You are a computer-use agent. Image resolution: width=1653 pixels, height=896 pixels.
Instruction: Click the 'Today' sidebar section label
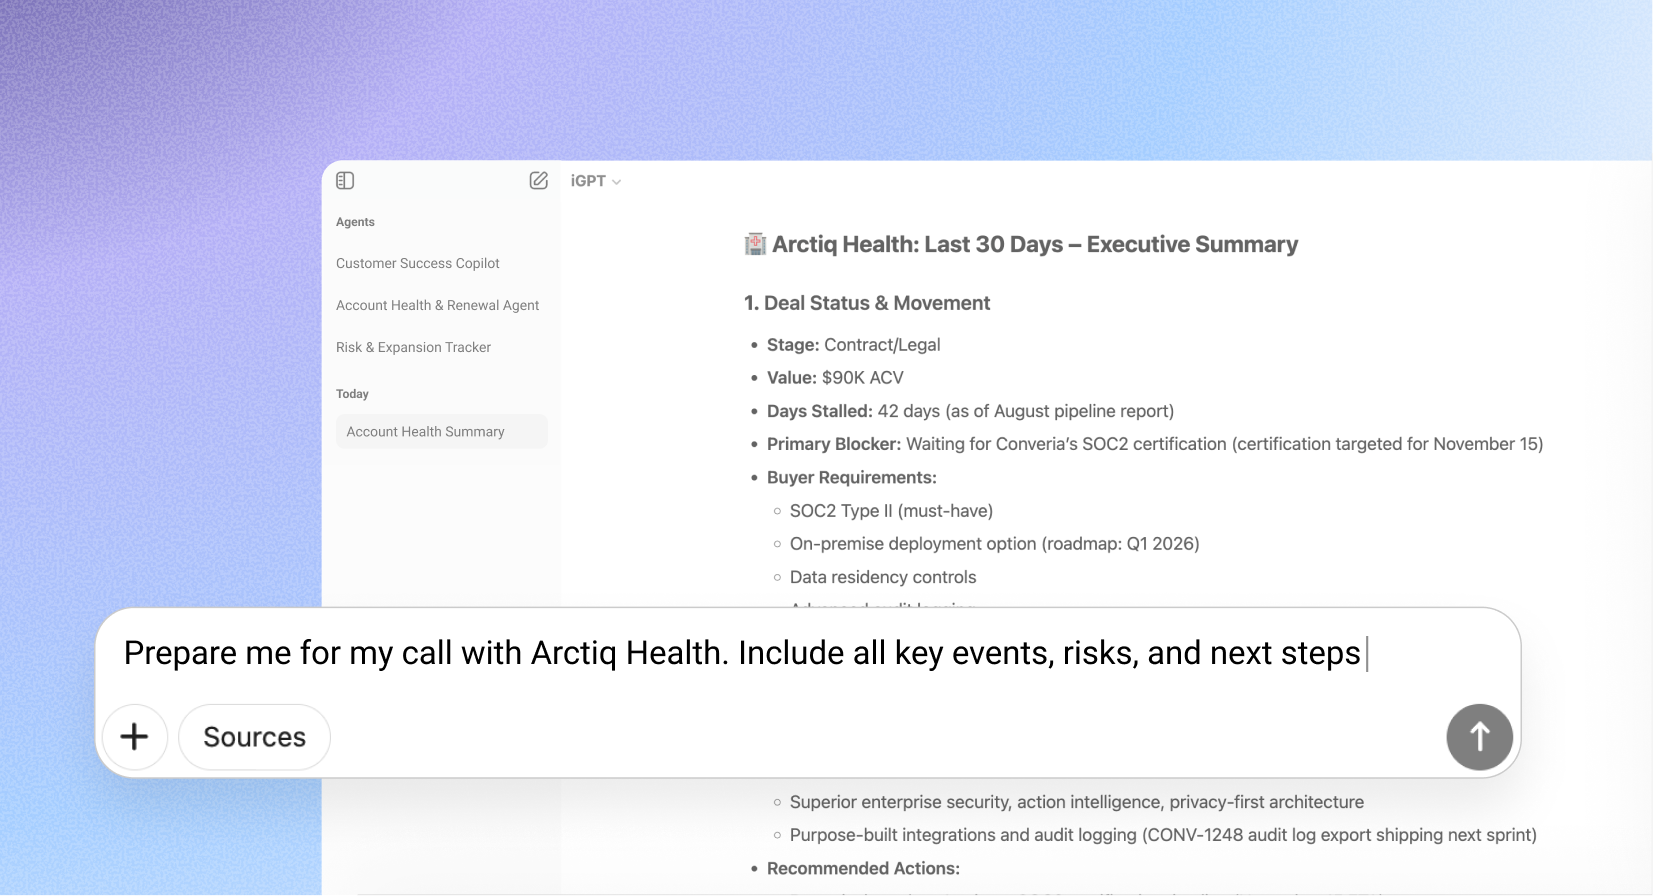click(x=352, y=394)
